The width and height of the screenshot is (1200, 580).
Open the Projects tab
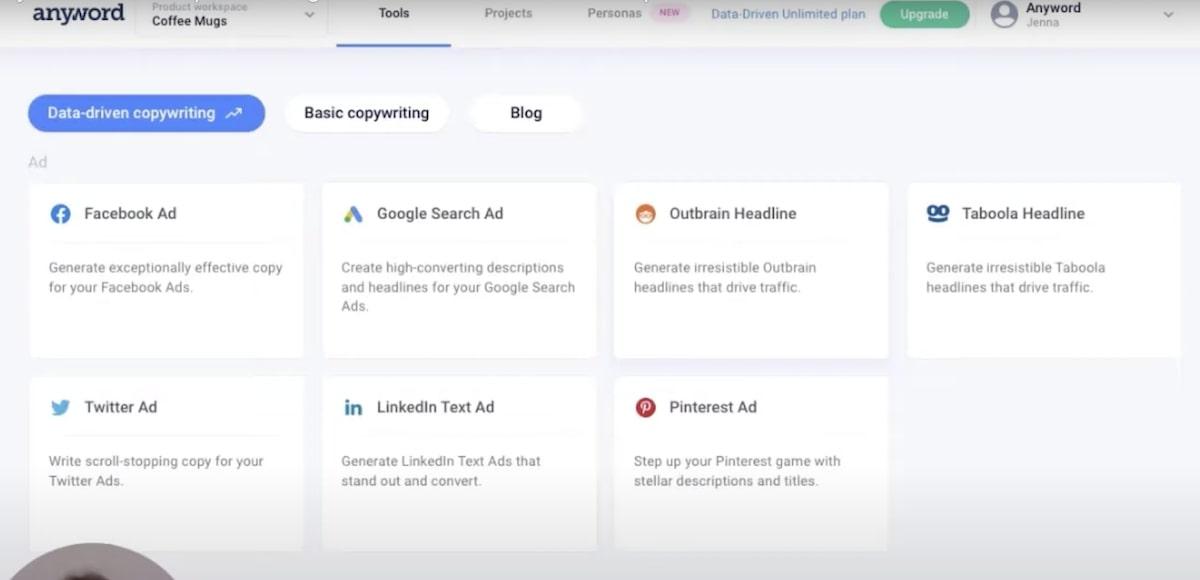click(508, 14)
